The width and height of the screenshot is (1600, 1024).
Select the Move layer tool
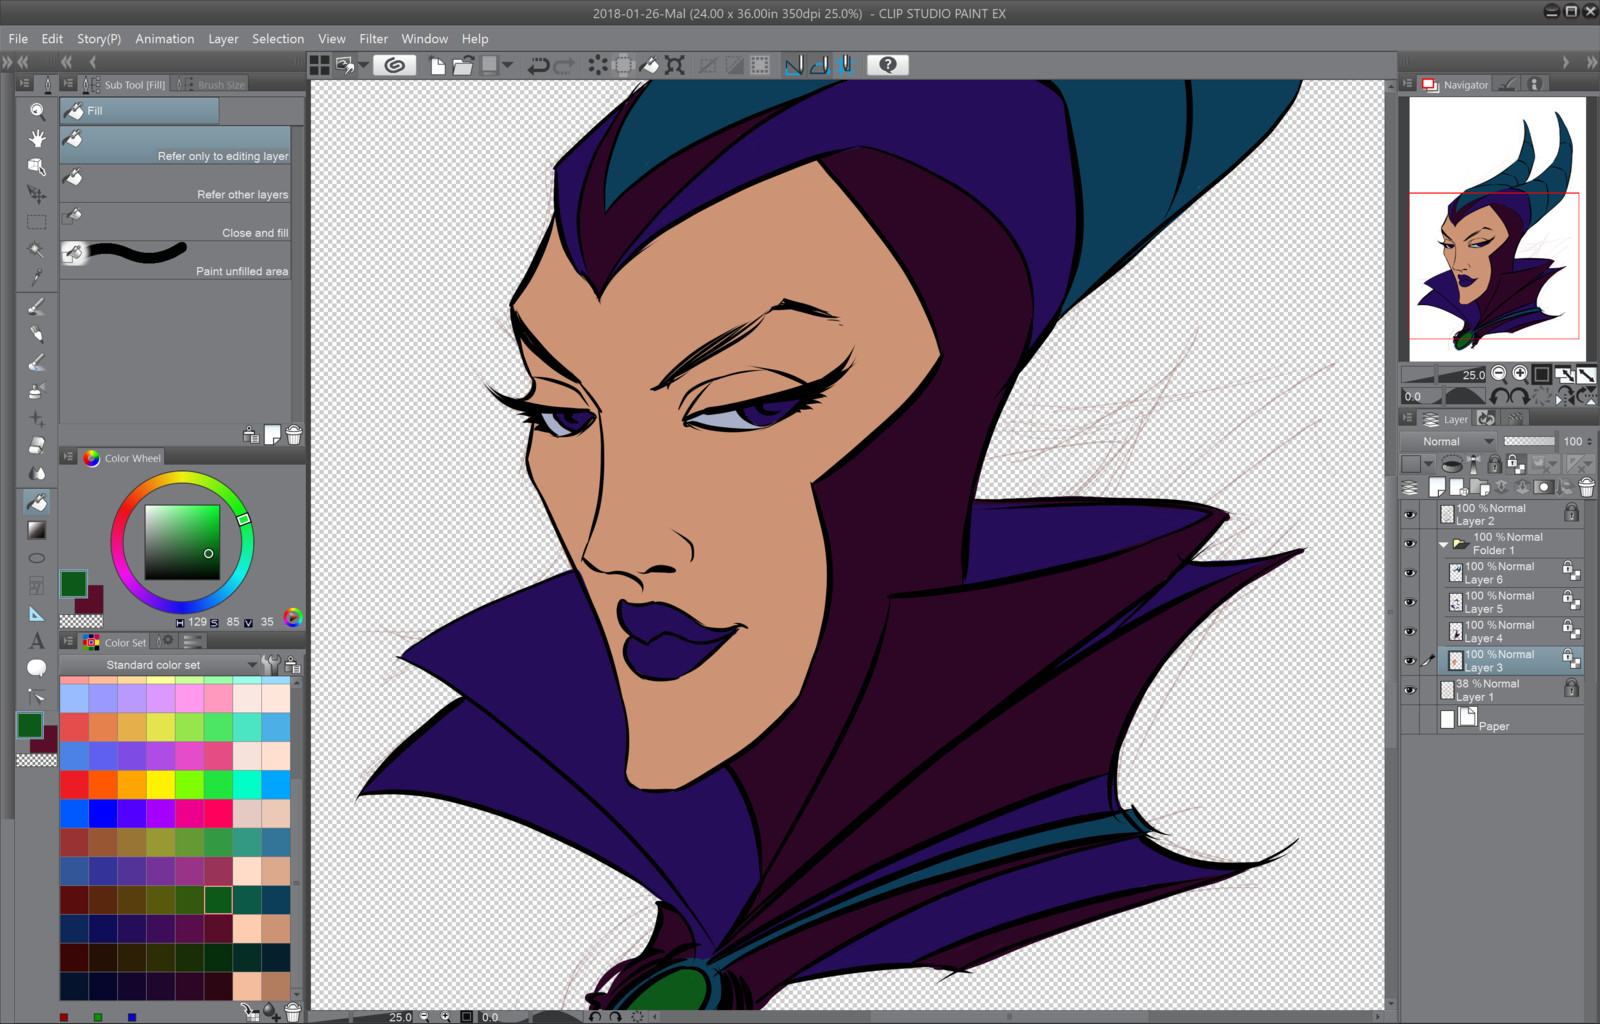coord(37,194)
